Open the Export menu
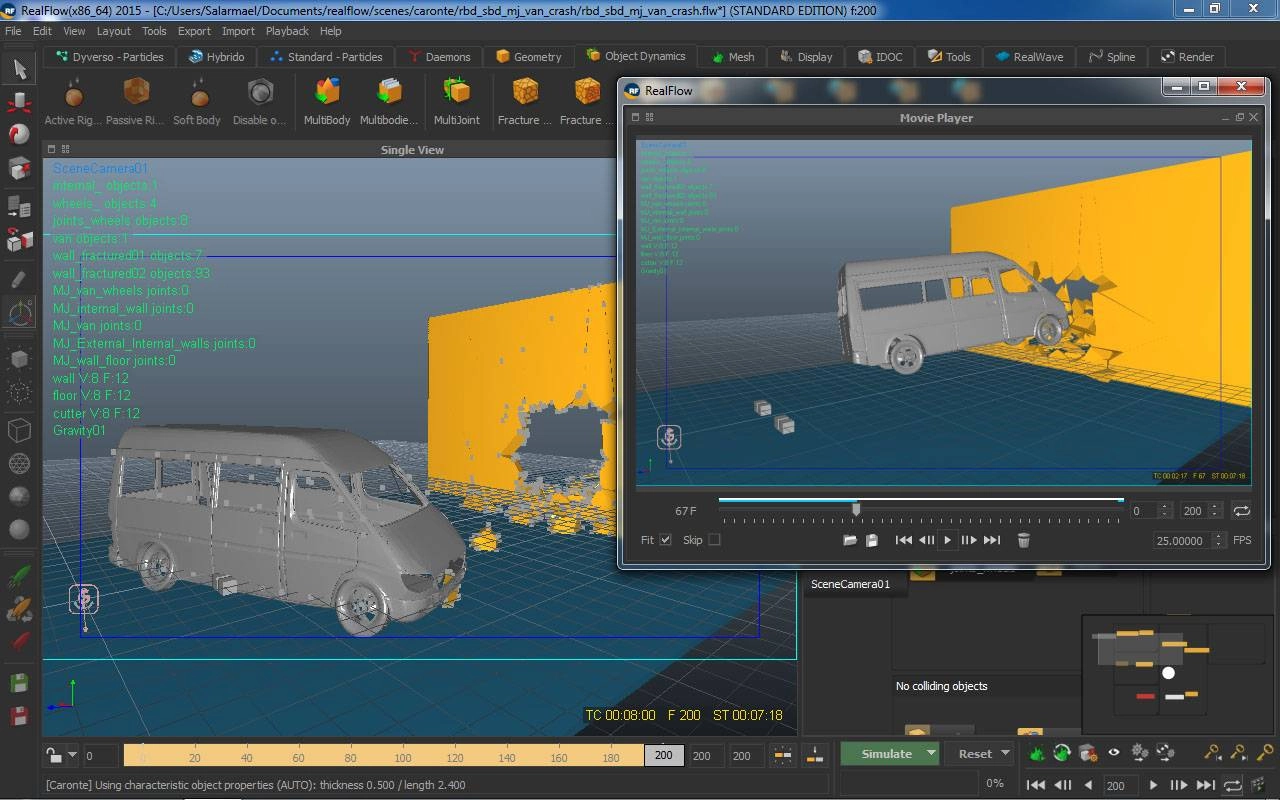Screen dimensions: 1280x800 [194, 31]
